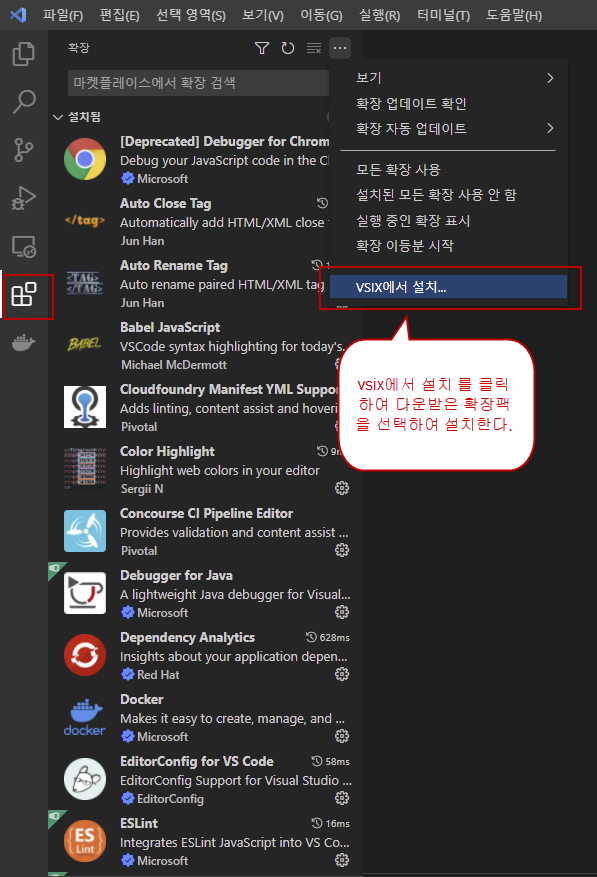Image resolution: width=597 pixels, height=877 pixels.
Task: Click the Dependency Analytics Red Hat logo
Action: point(85,654)
